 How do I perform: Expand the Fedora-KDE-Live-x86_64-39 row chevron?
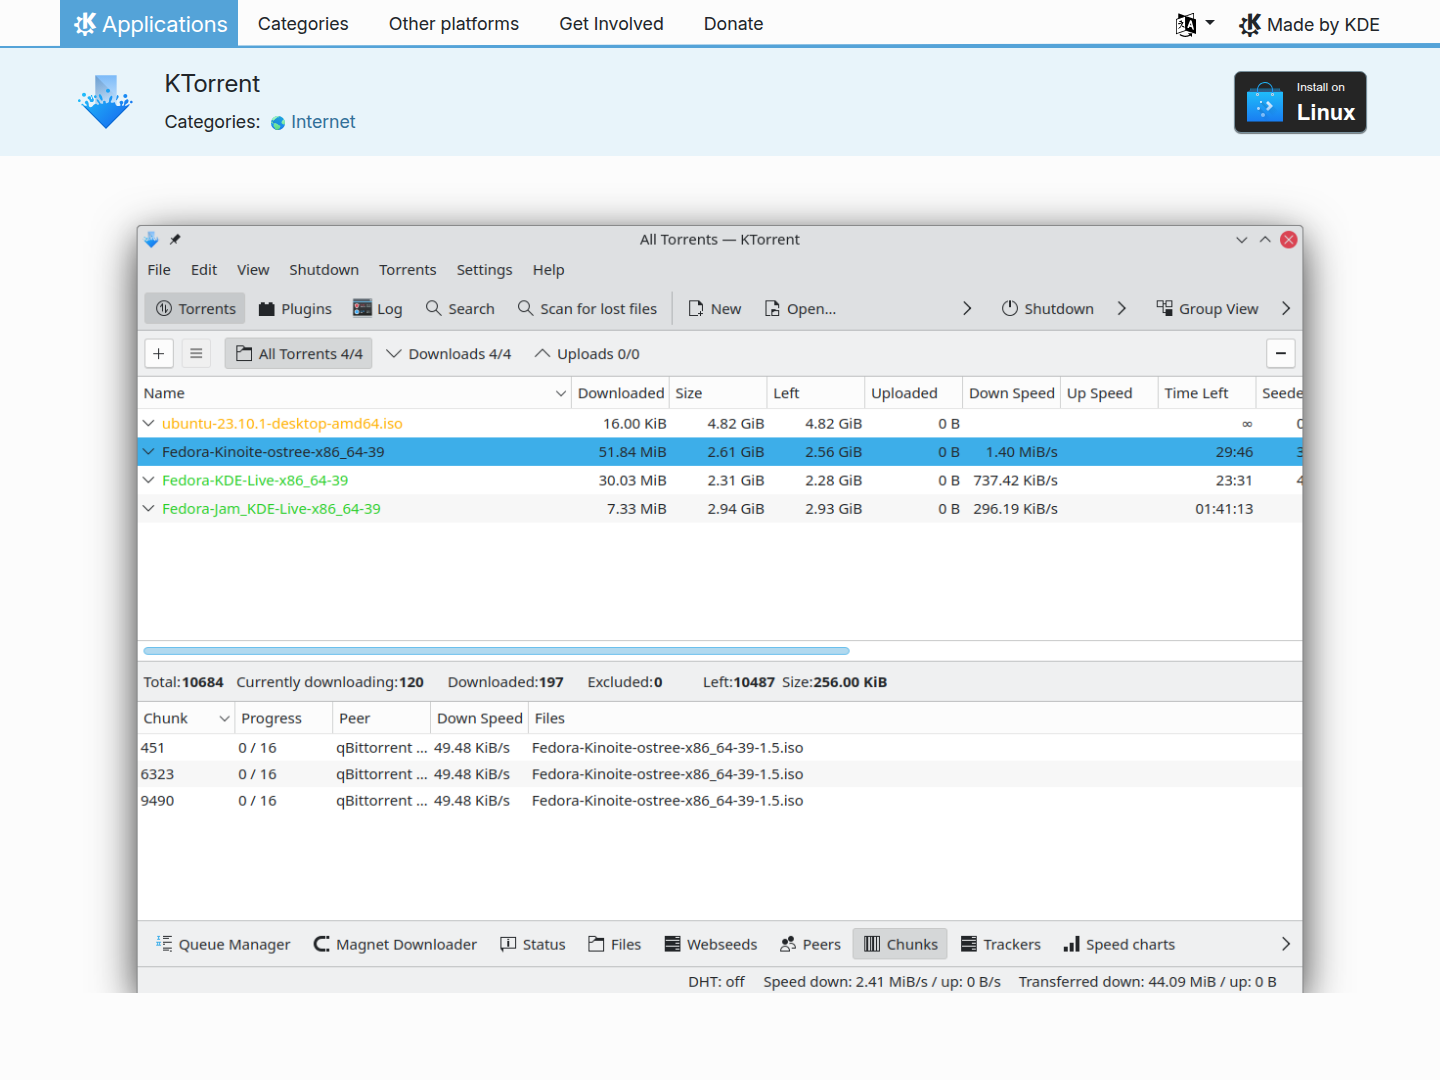pos(149,481)
